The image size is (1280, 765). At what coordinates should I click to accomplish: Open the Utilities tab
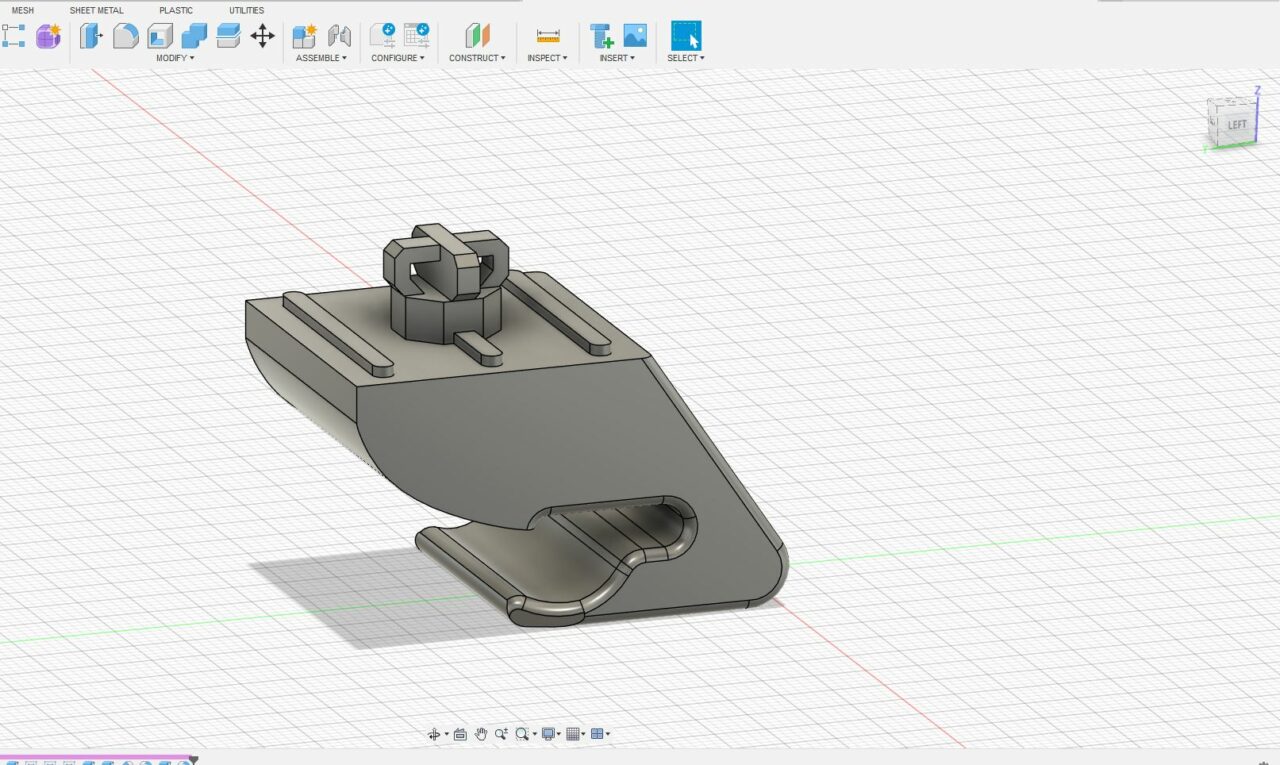coord(247,10)
